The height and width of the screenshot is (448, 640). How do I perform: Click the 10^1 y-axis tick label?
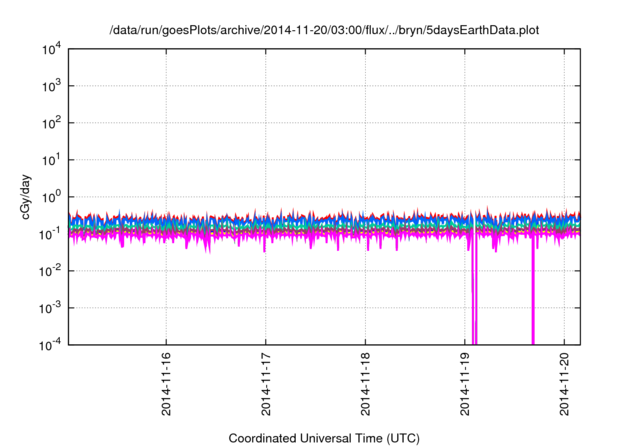tap(52, 160)
